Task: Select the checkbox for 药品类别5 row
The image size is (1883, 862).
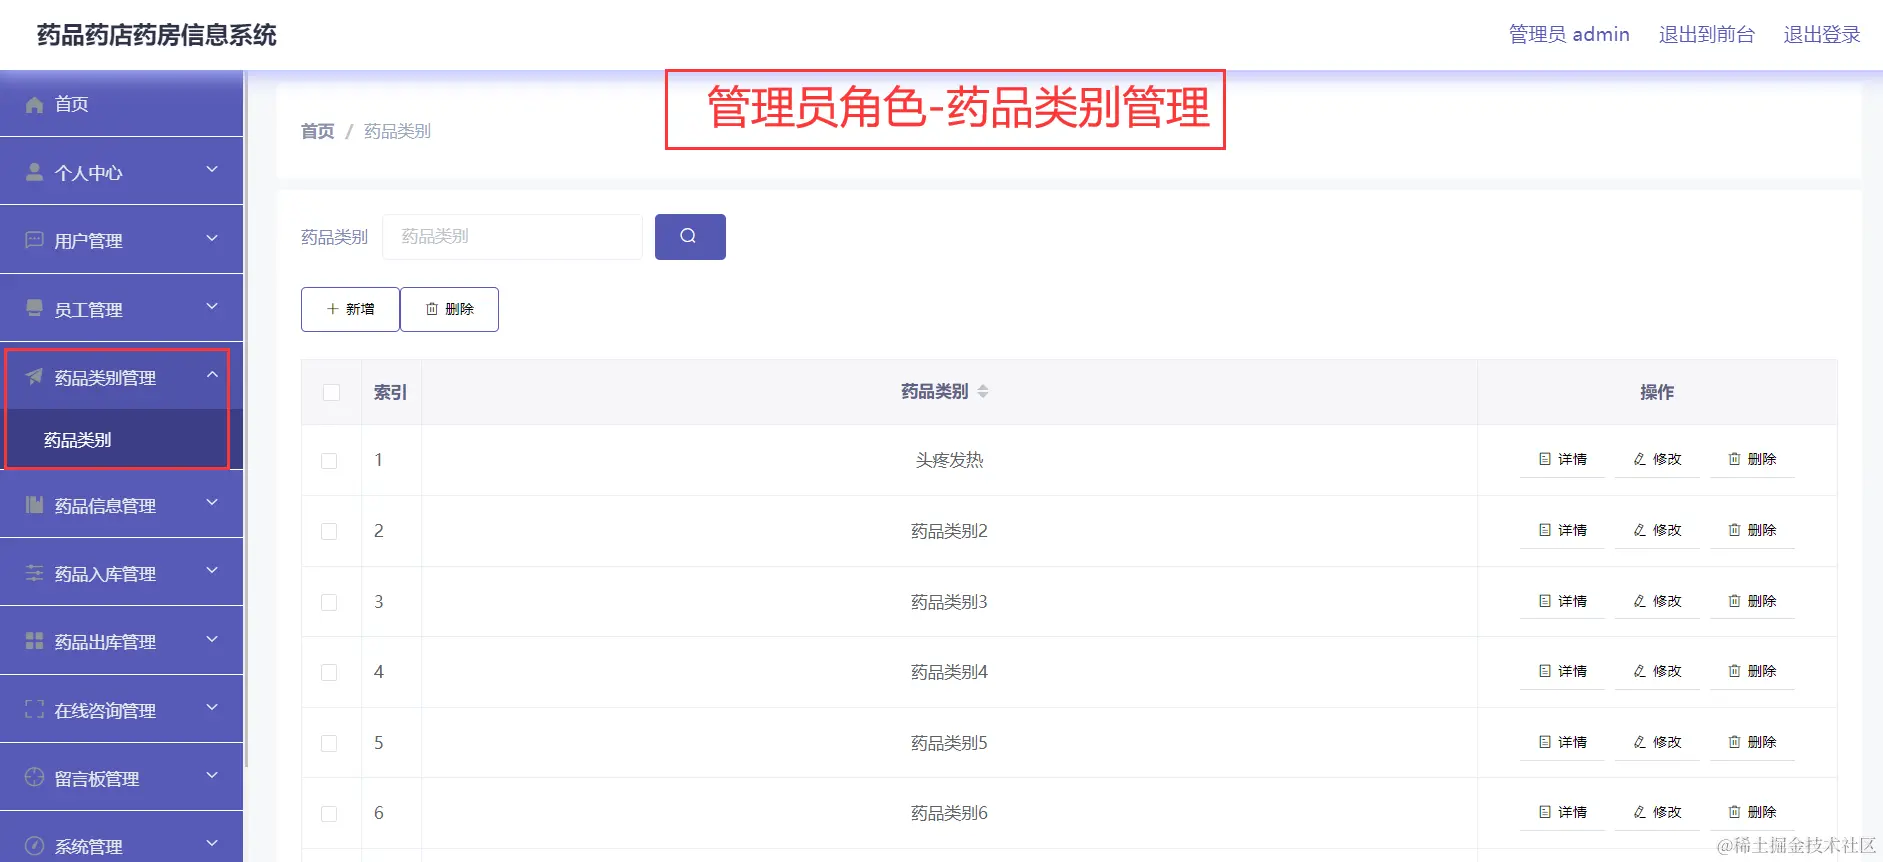Action: (329, 743)
